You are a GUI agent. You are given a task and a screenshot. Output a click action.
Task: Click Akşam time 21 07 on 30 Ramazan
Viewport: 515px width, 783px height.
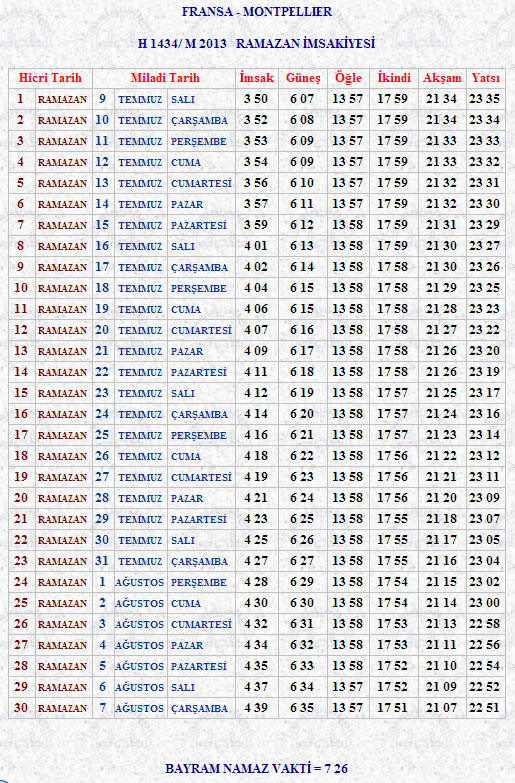[x=441, y=708]
